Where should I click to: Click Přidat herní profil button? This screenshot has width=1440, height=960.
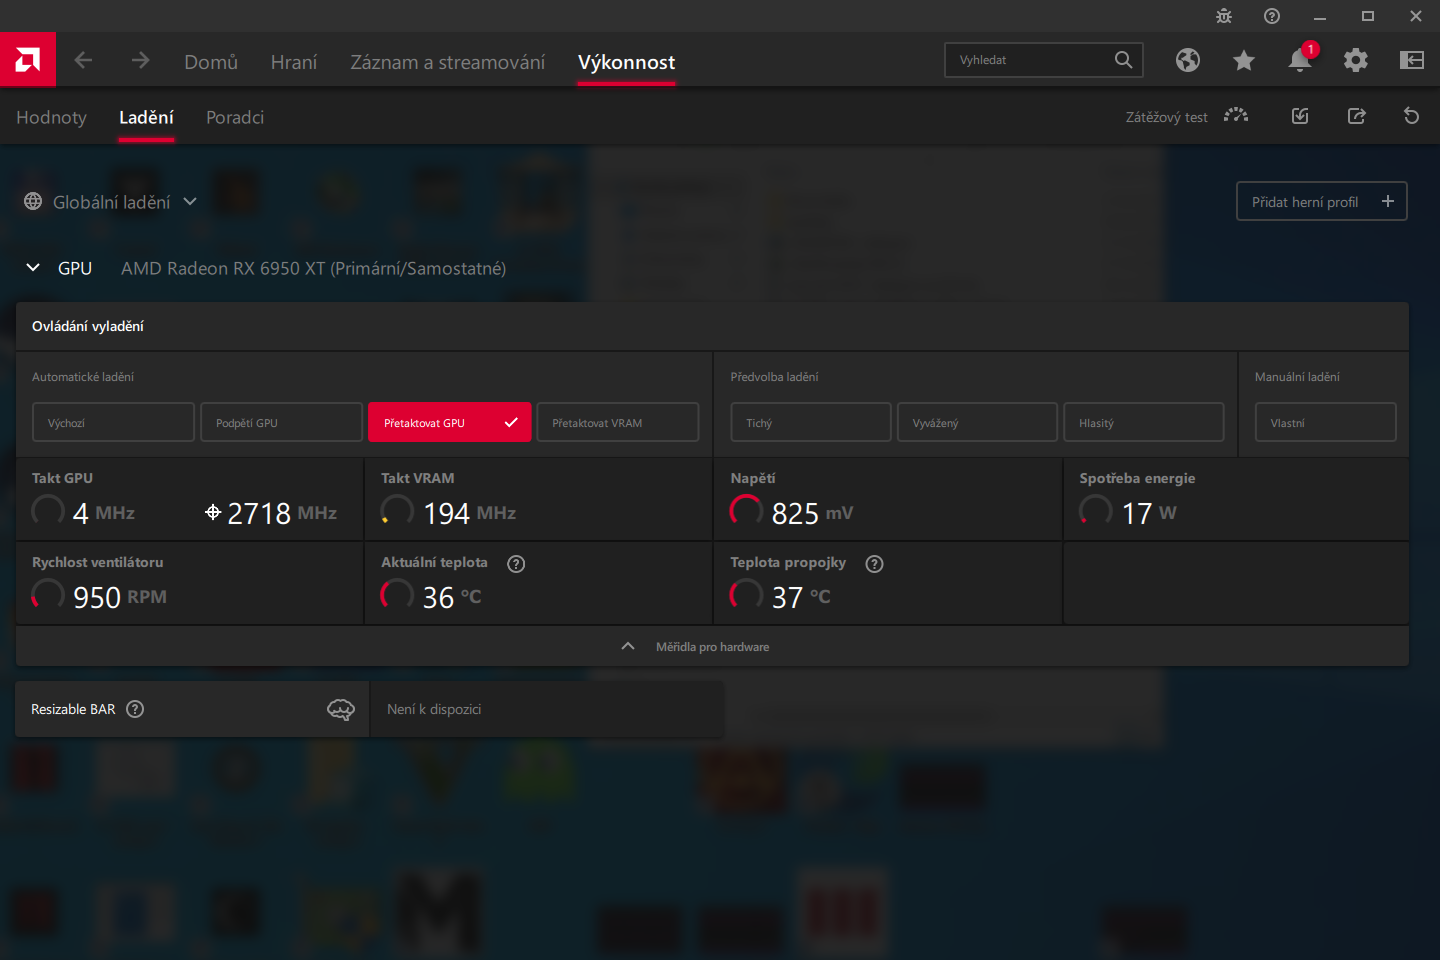point(1322,201)
